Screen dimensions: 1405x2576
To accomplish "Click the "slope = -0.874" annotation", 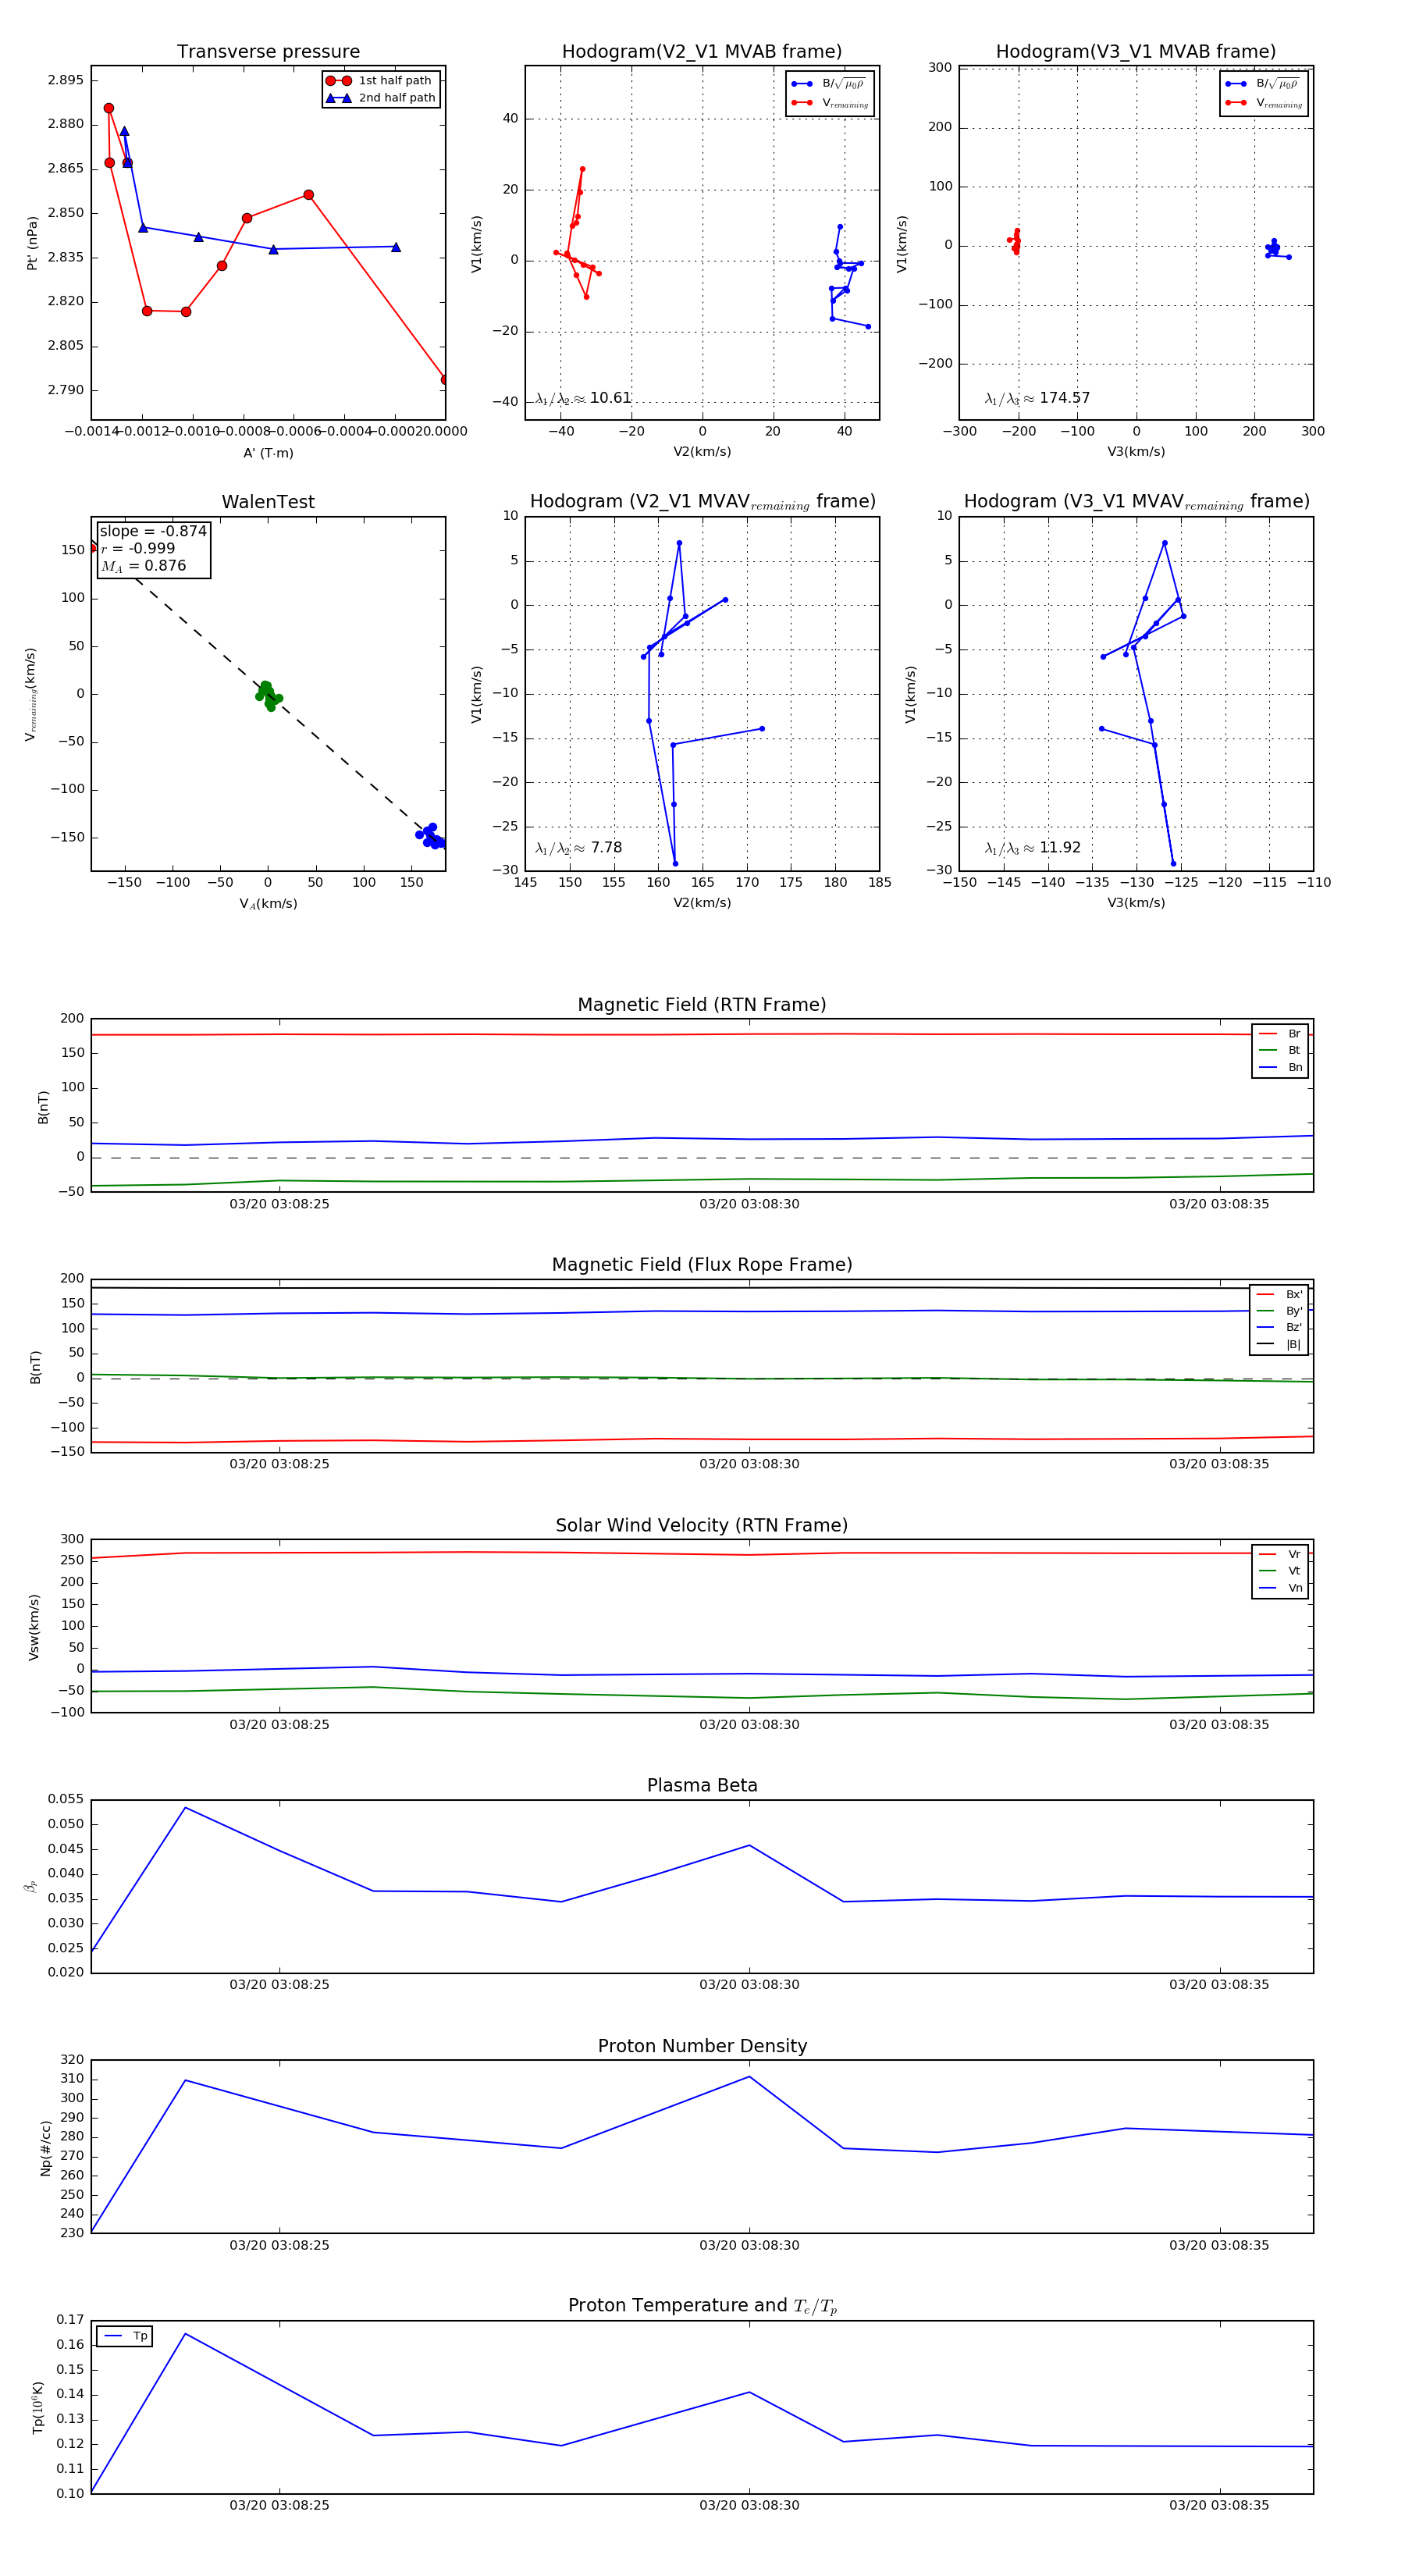I will [153, 531].
